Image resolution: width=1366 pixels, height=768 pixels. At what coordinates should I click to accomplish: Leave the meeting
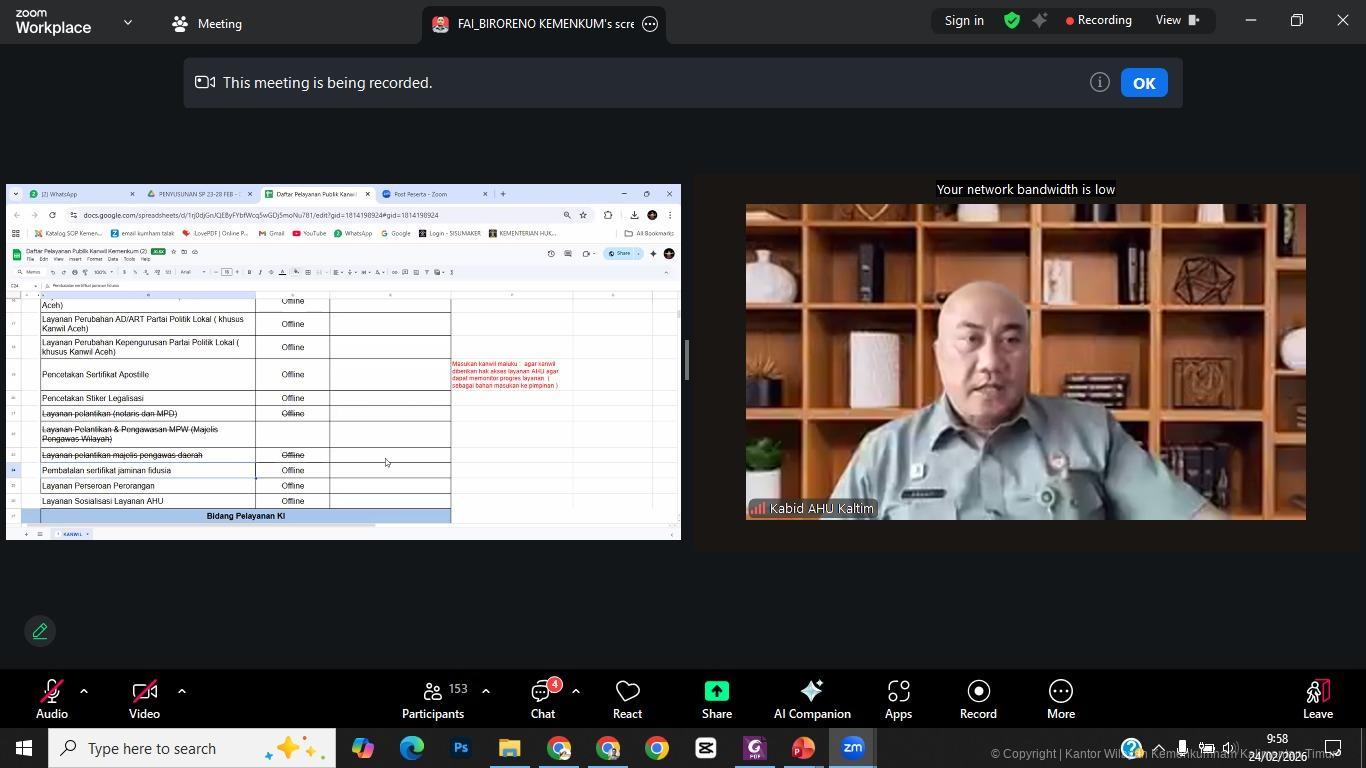(1317, 699)
